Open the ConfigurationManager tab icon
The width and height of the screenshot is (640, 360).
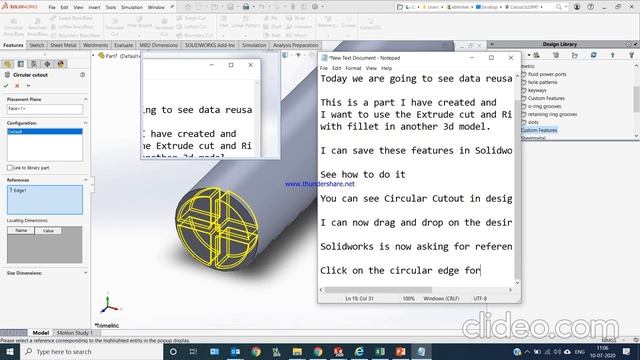point(34,64)
